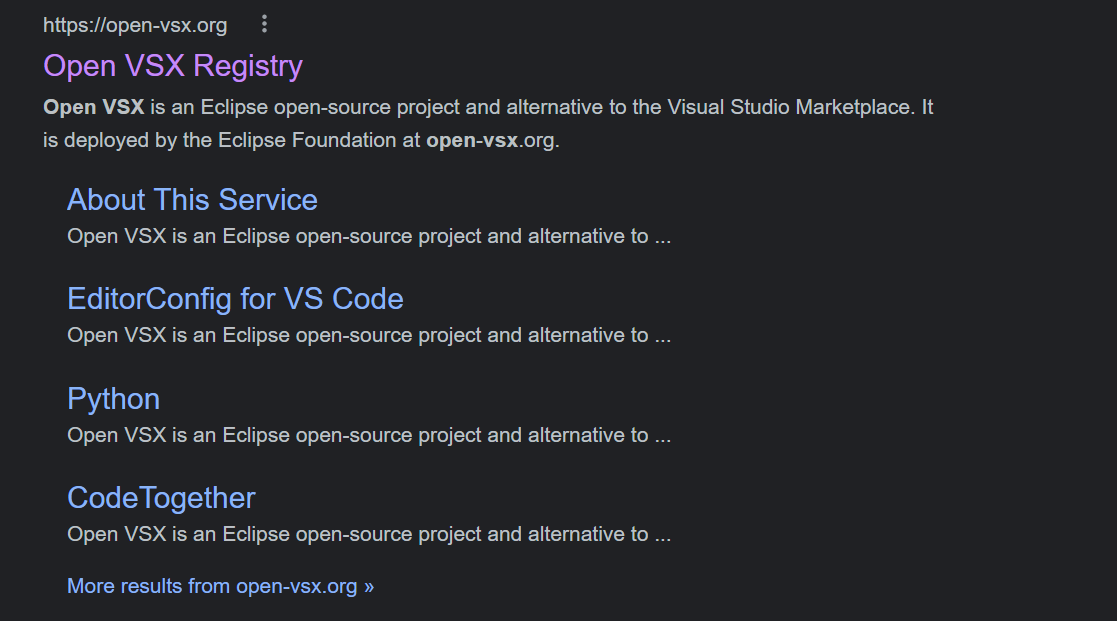Viewport: 1117px width, 621px height.
Task: Click the CodeTogether result's snippet text
Action: coord(368,534)
